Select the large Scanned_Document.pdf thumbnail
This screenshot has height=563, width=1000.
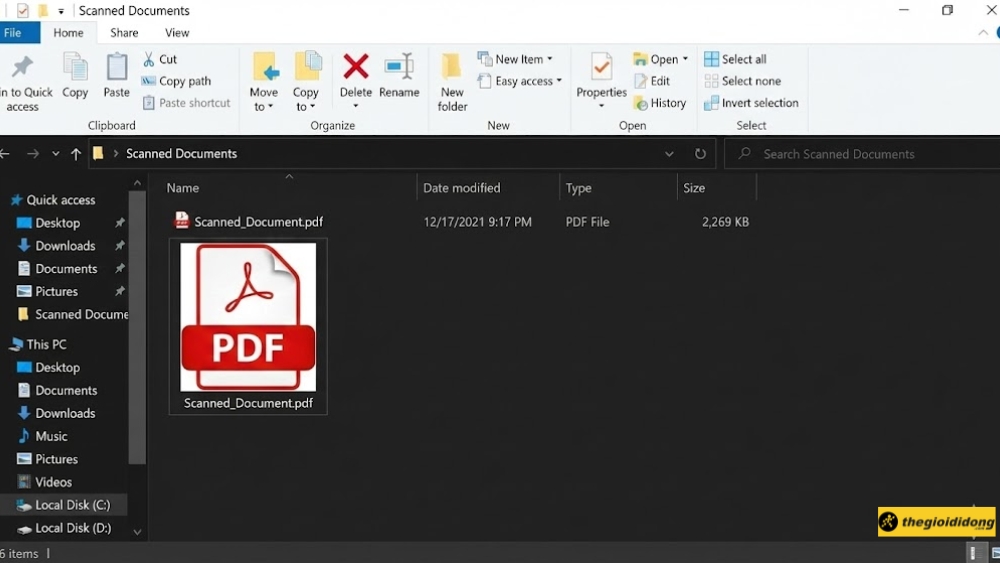pos(248,318)
